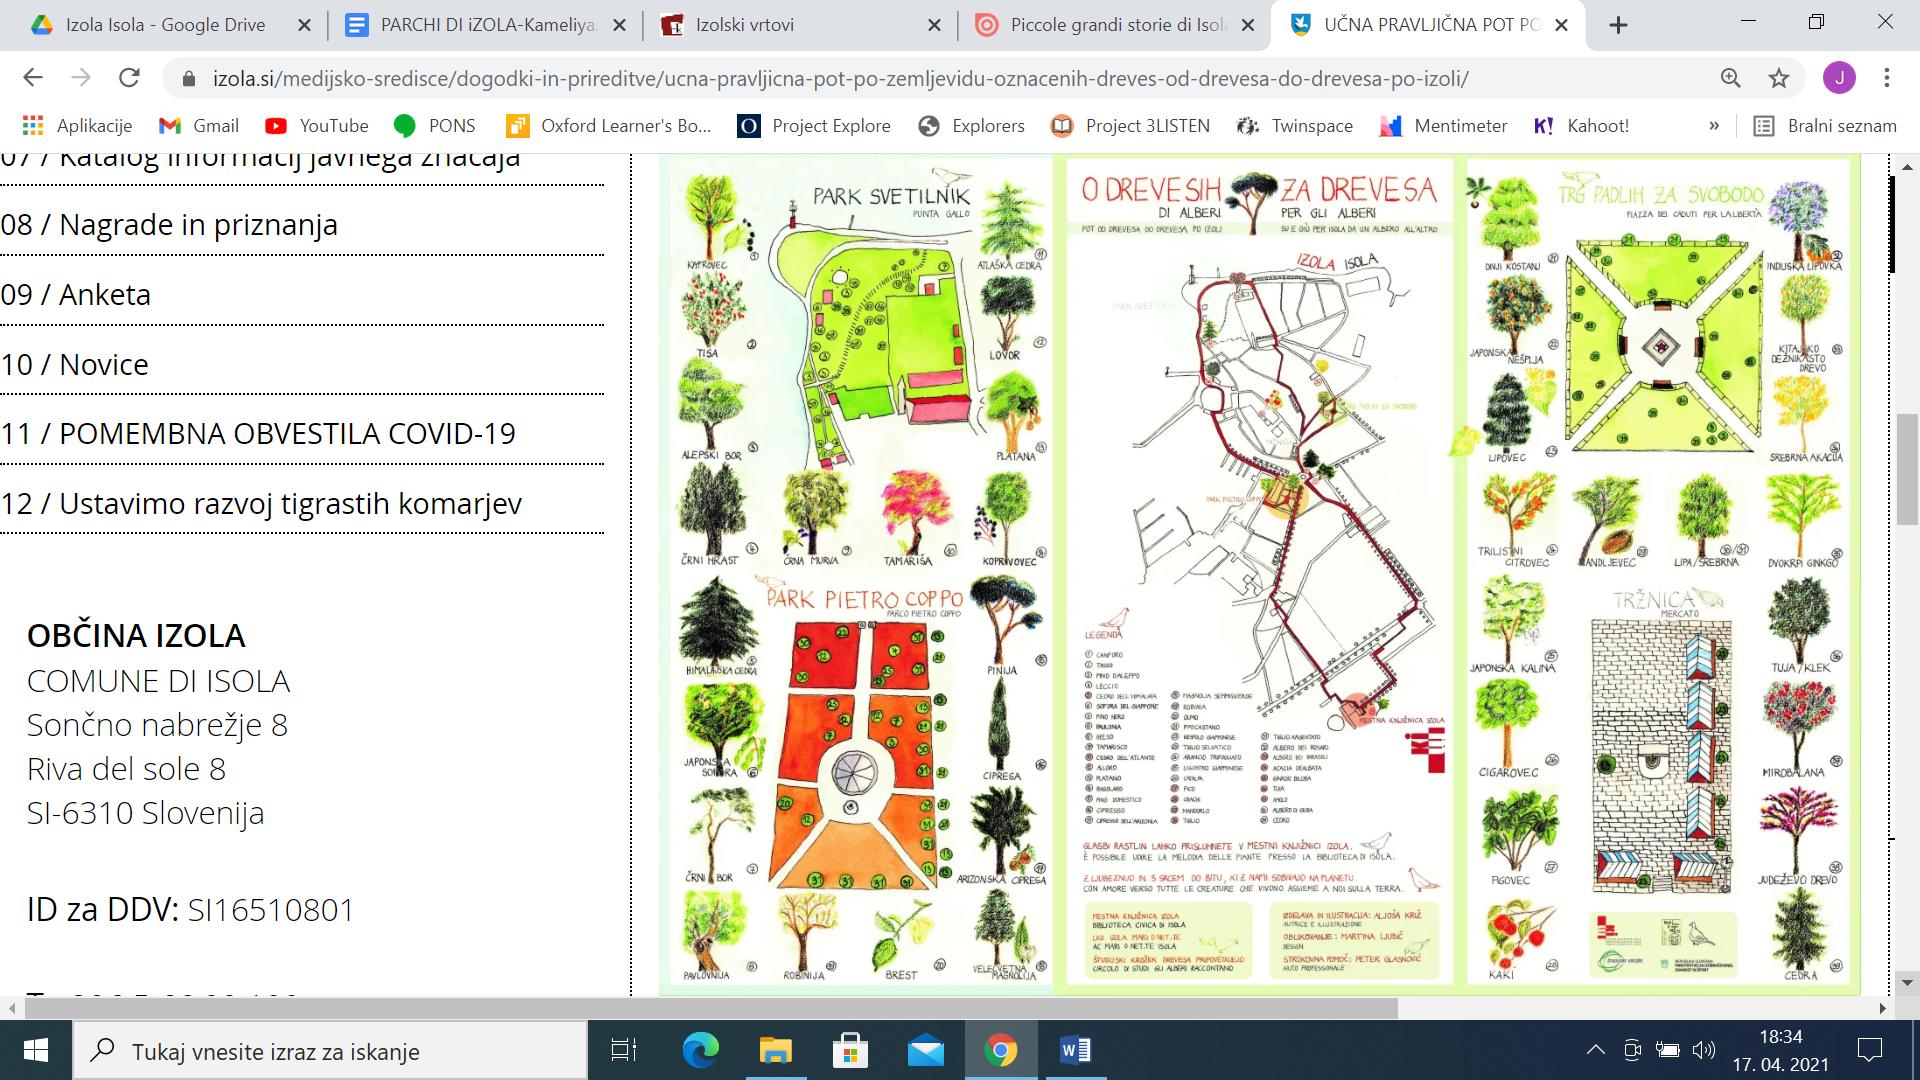Open POMEMBNA OBVESTILA COVID-19 link
The image size is (1920, 1080).
point(258,433)
